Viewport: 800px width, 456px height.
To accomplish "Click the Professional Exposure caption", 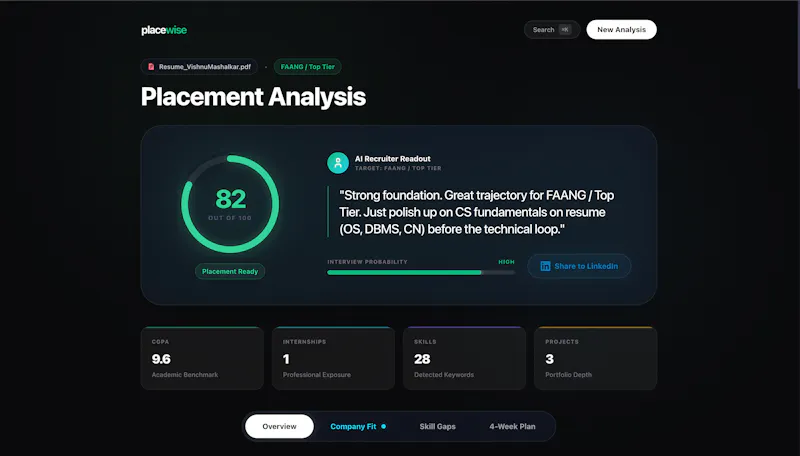I will pyautogui.click(x=317, y=375).
